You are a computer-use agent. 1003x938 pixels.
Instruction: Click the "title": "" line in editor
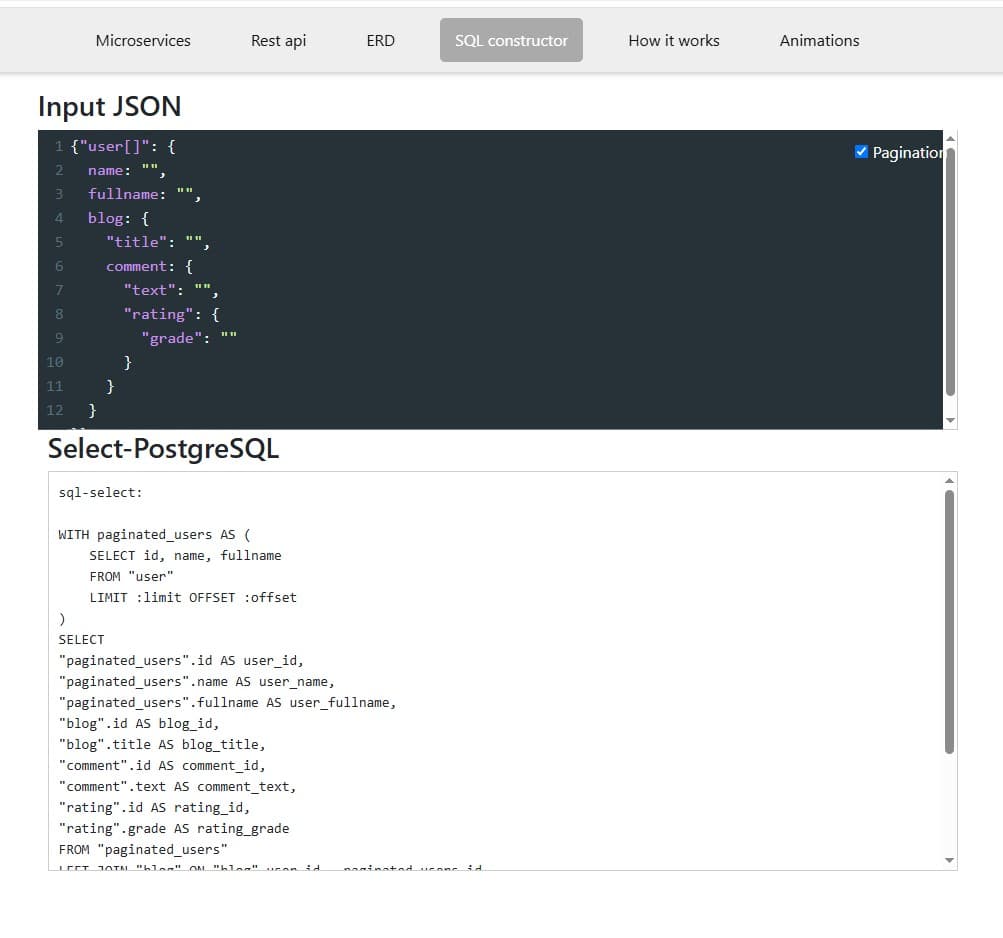pyautogui.click(x=158, y=242)
